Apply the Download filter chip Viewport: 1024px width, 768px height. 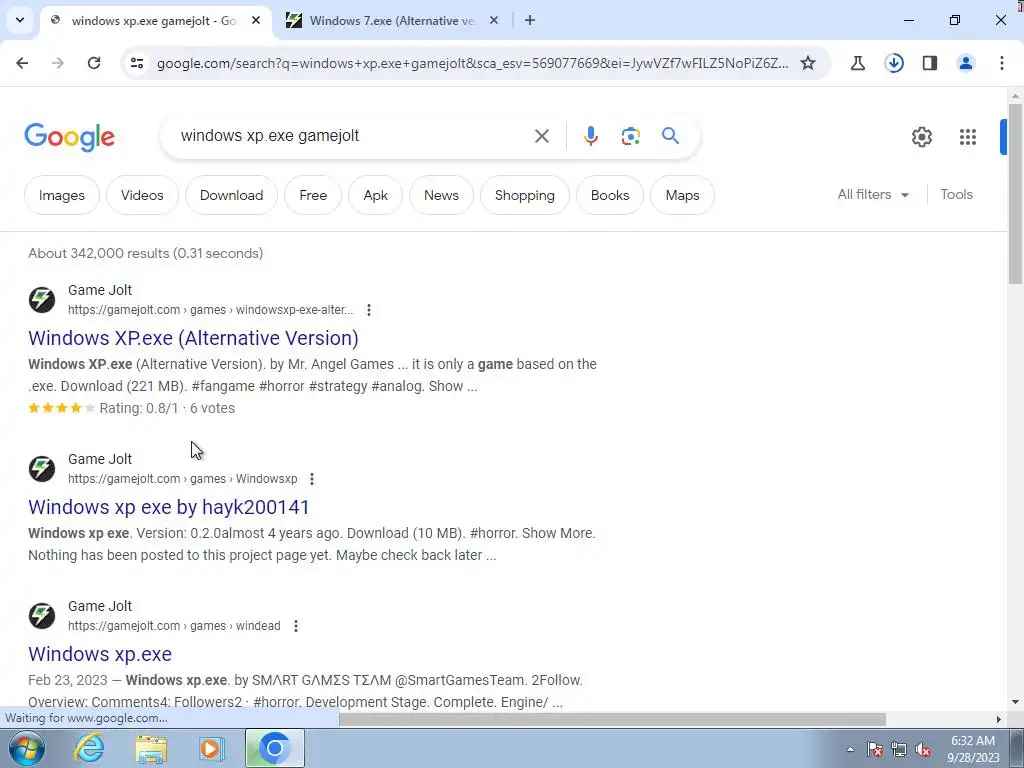tap(231, 195)
